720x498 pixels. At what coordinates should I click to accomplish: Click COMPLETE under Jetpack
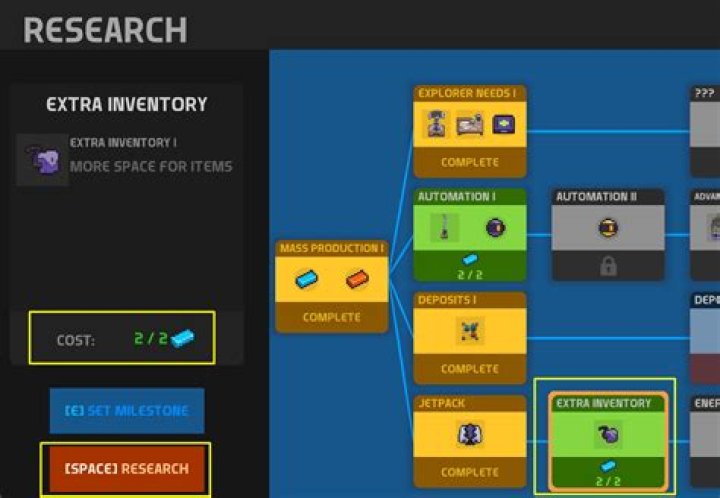coord(470,472)
